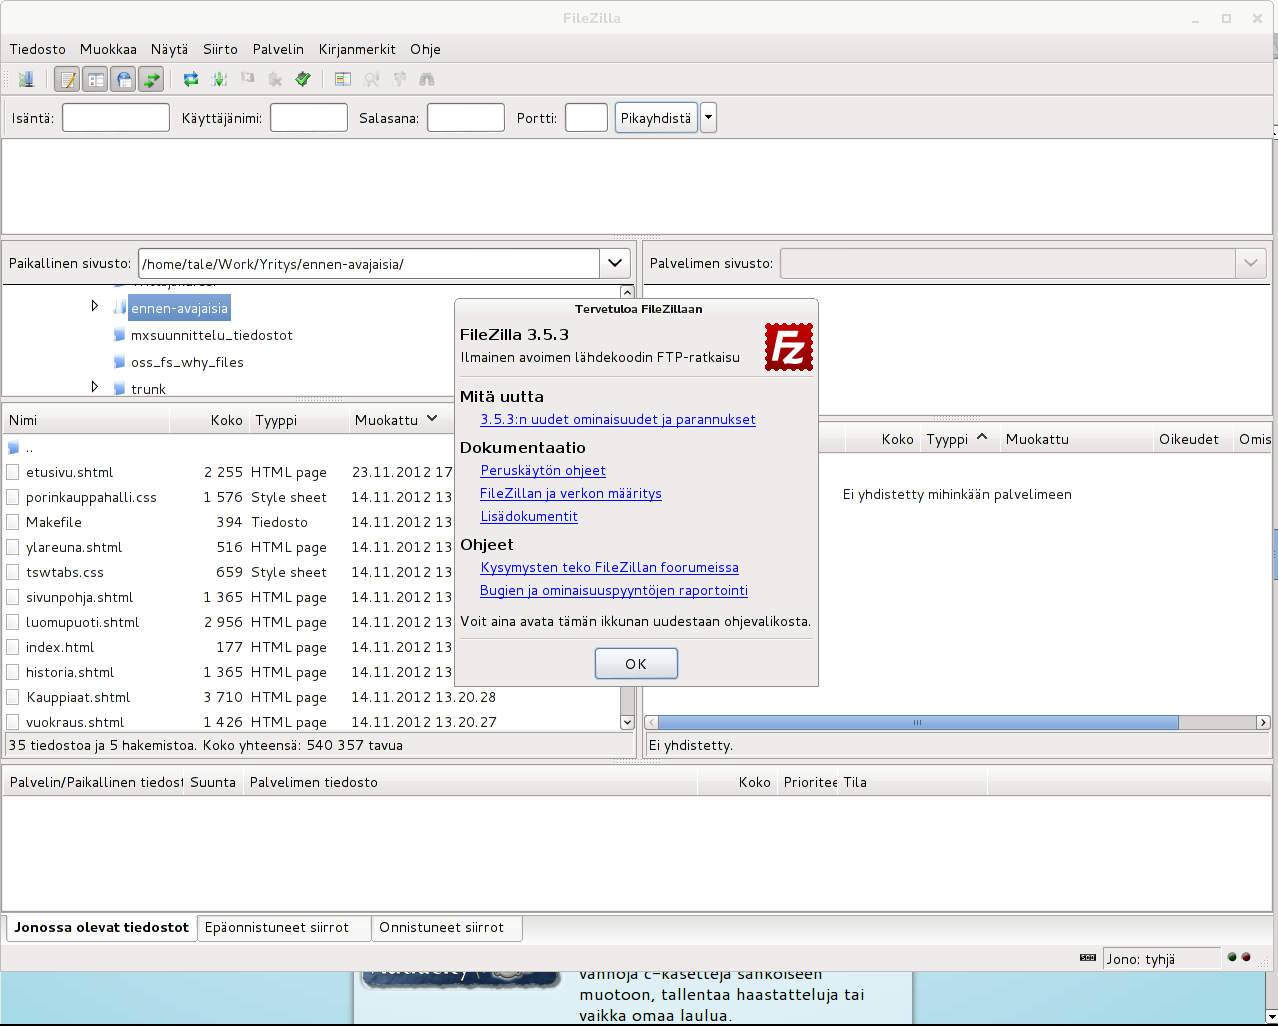Screen dimensions: 1278x1026
Task: Toggle the transfer queue display button
Action: (x=151, y=79)
